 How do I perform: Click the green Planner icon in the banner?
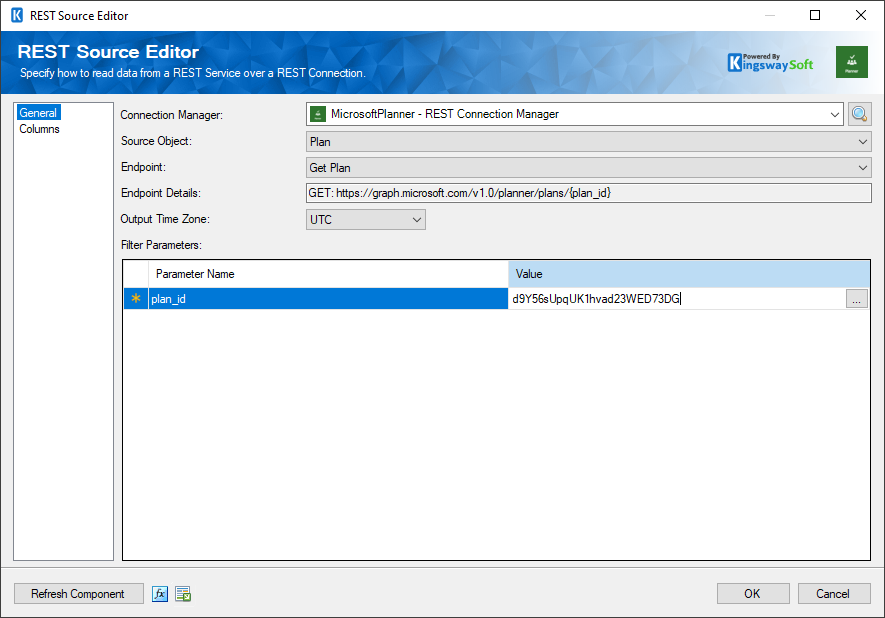click(x=851, y=61)
